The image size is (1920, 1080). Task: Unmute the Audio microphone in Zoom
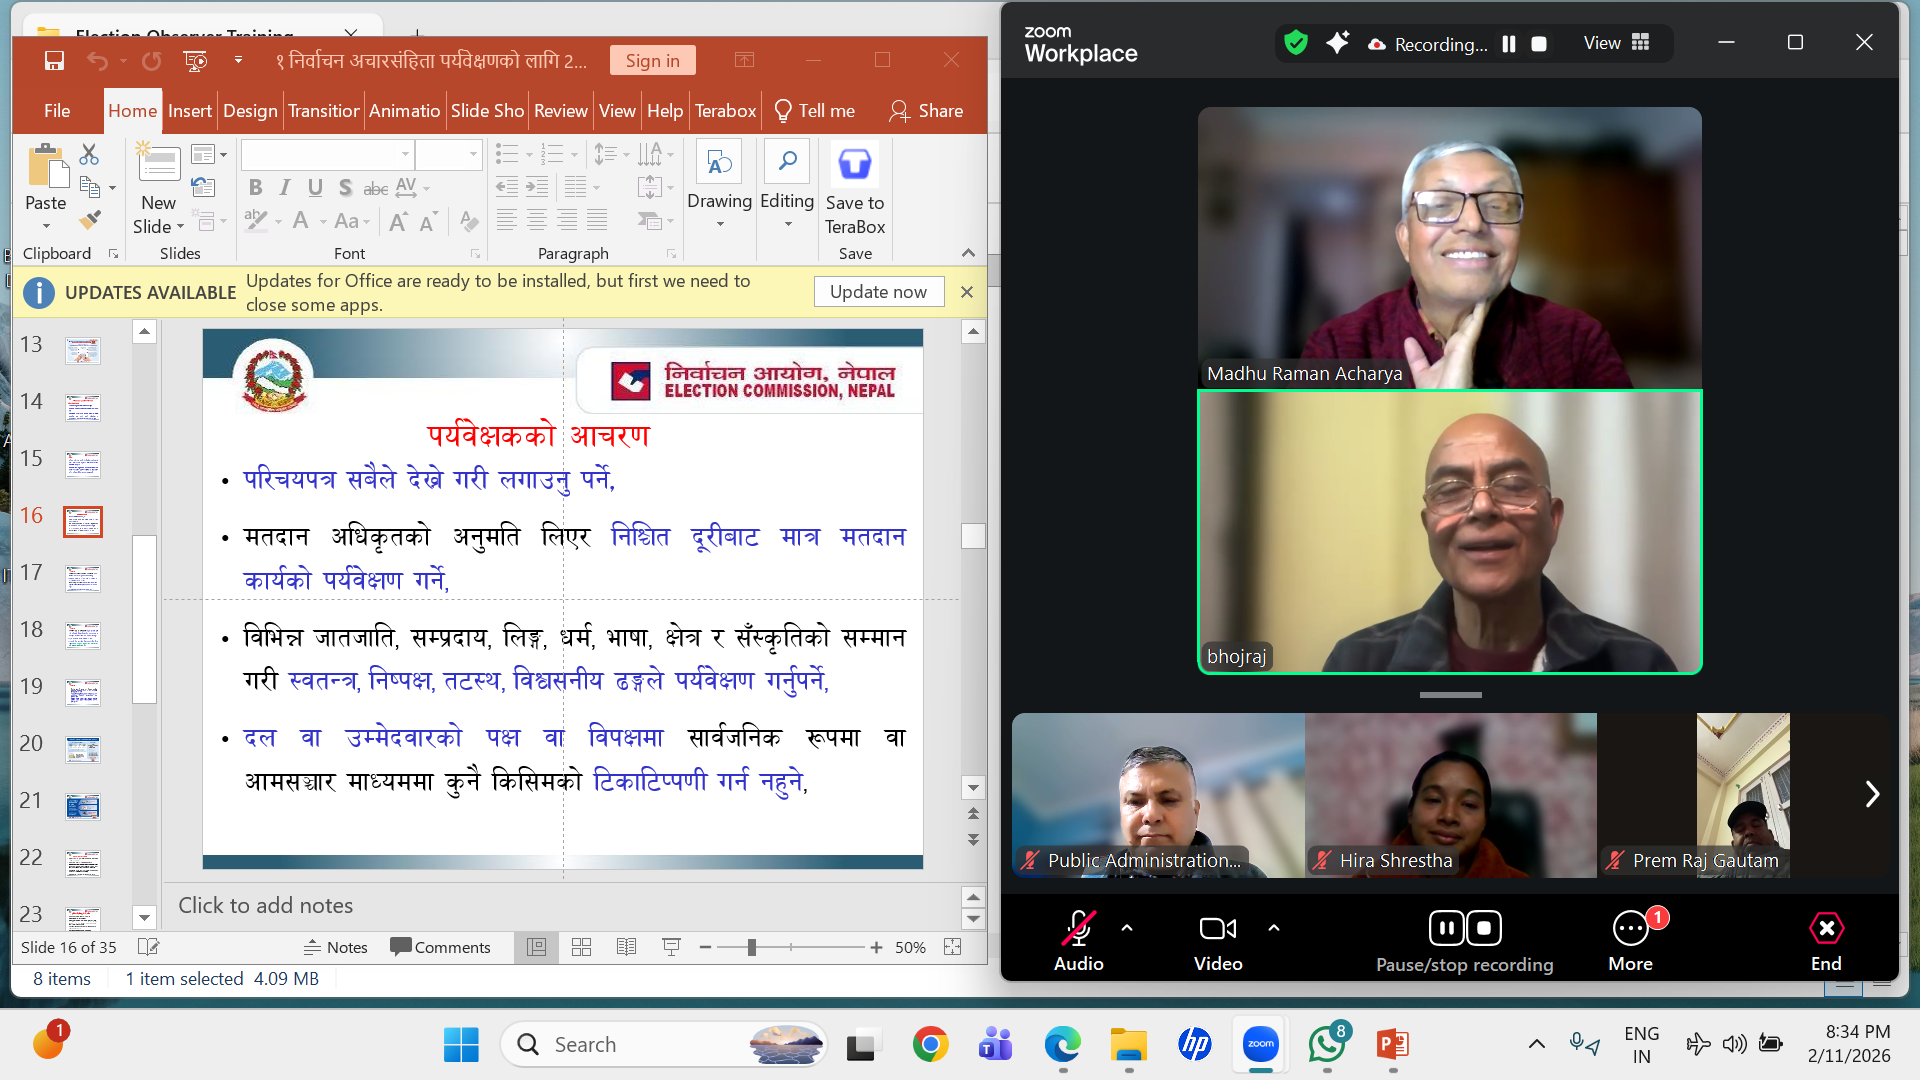[1078, 929]
